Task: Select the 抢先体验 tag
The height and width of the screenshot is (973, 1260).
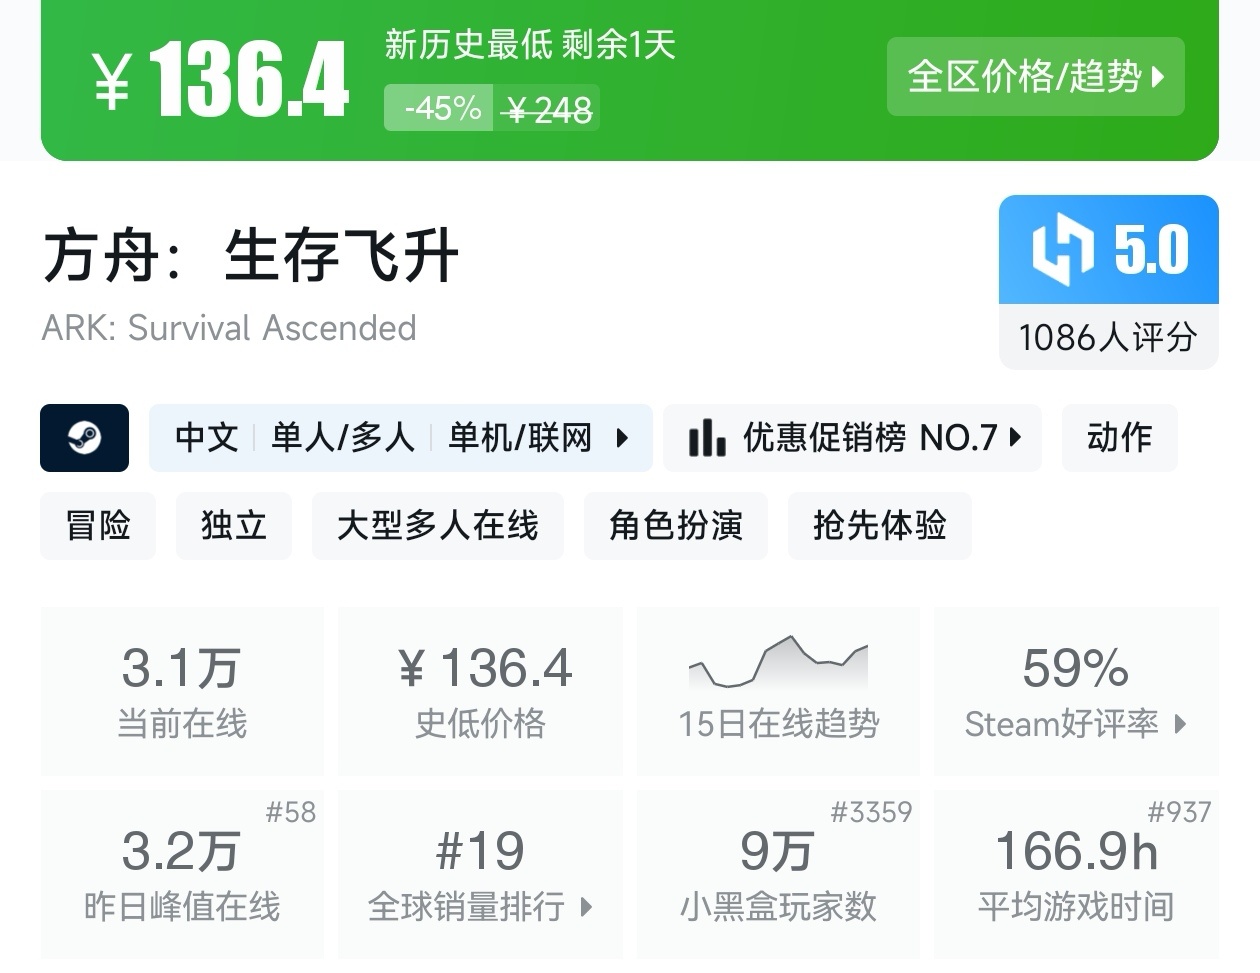Action: tap(880, 525)
